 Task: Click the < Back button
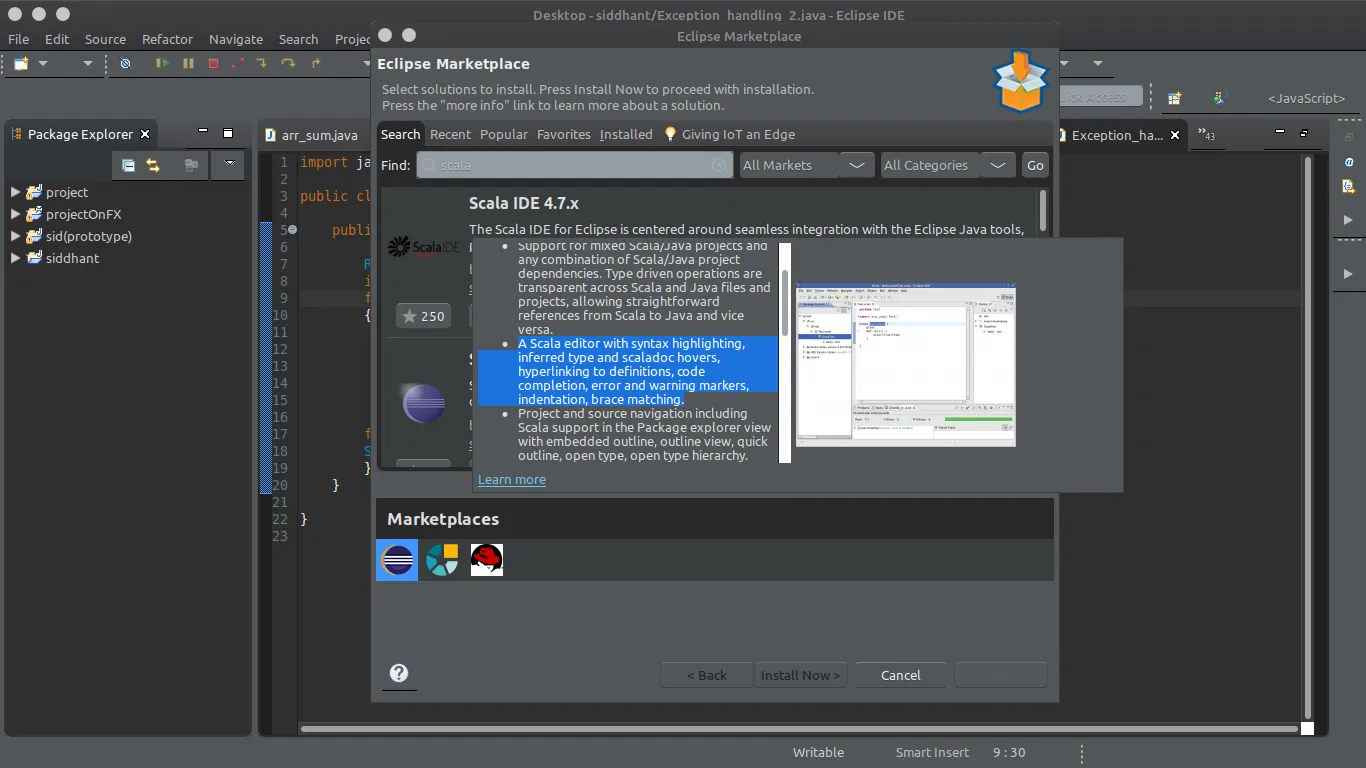(x=707, y=675)
